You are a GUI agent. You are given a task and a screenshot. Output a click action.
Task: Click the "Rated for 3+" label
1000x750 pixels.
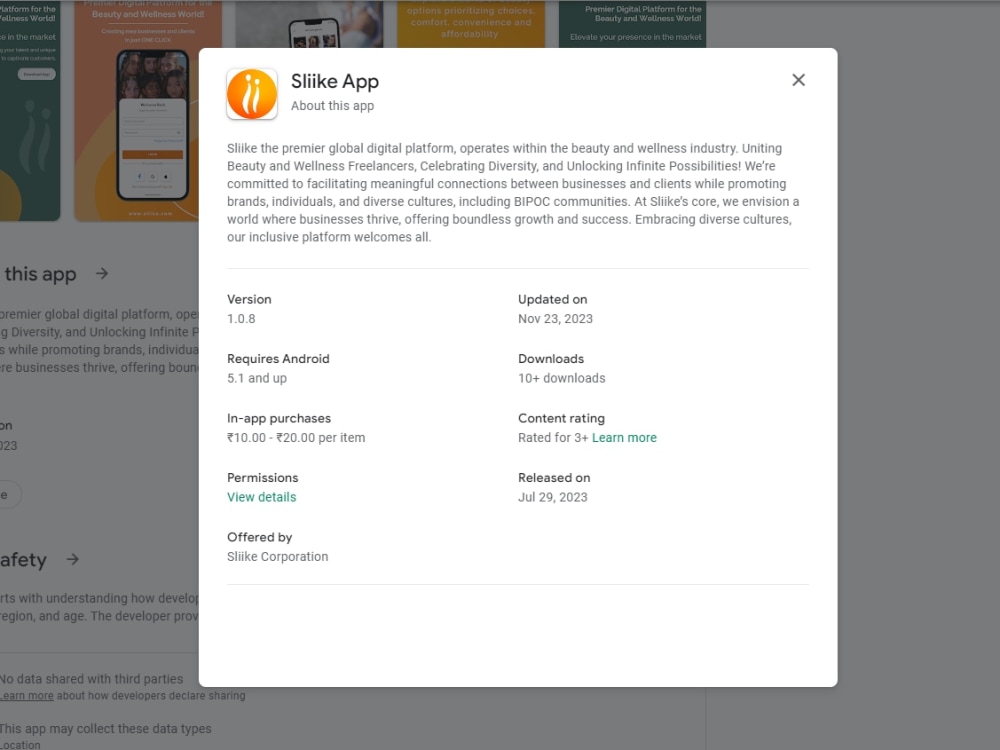(x=549, y=437)
